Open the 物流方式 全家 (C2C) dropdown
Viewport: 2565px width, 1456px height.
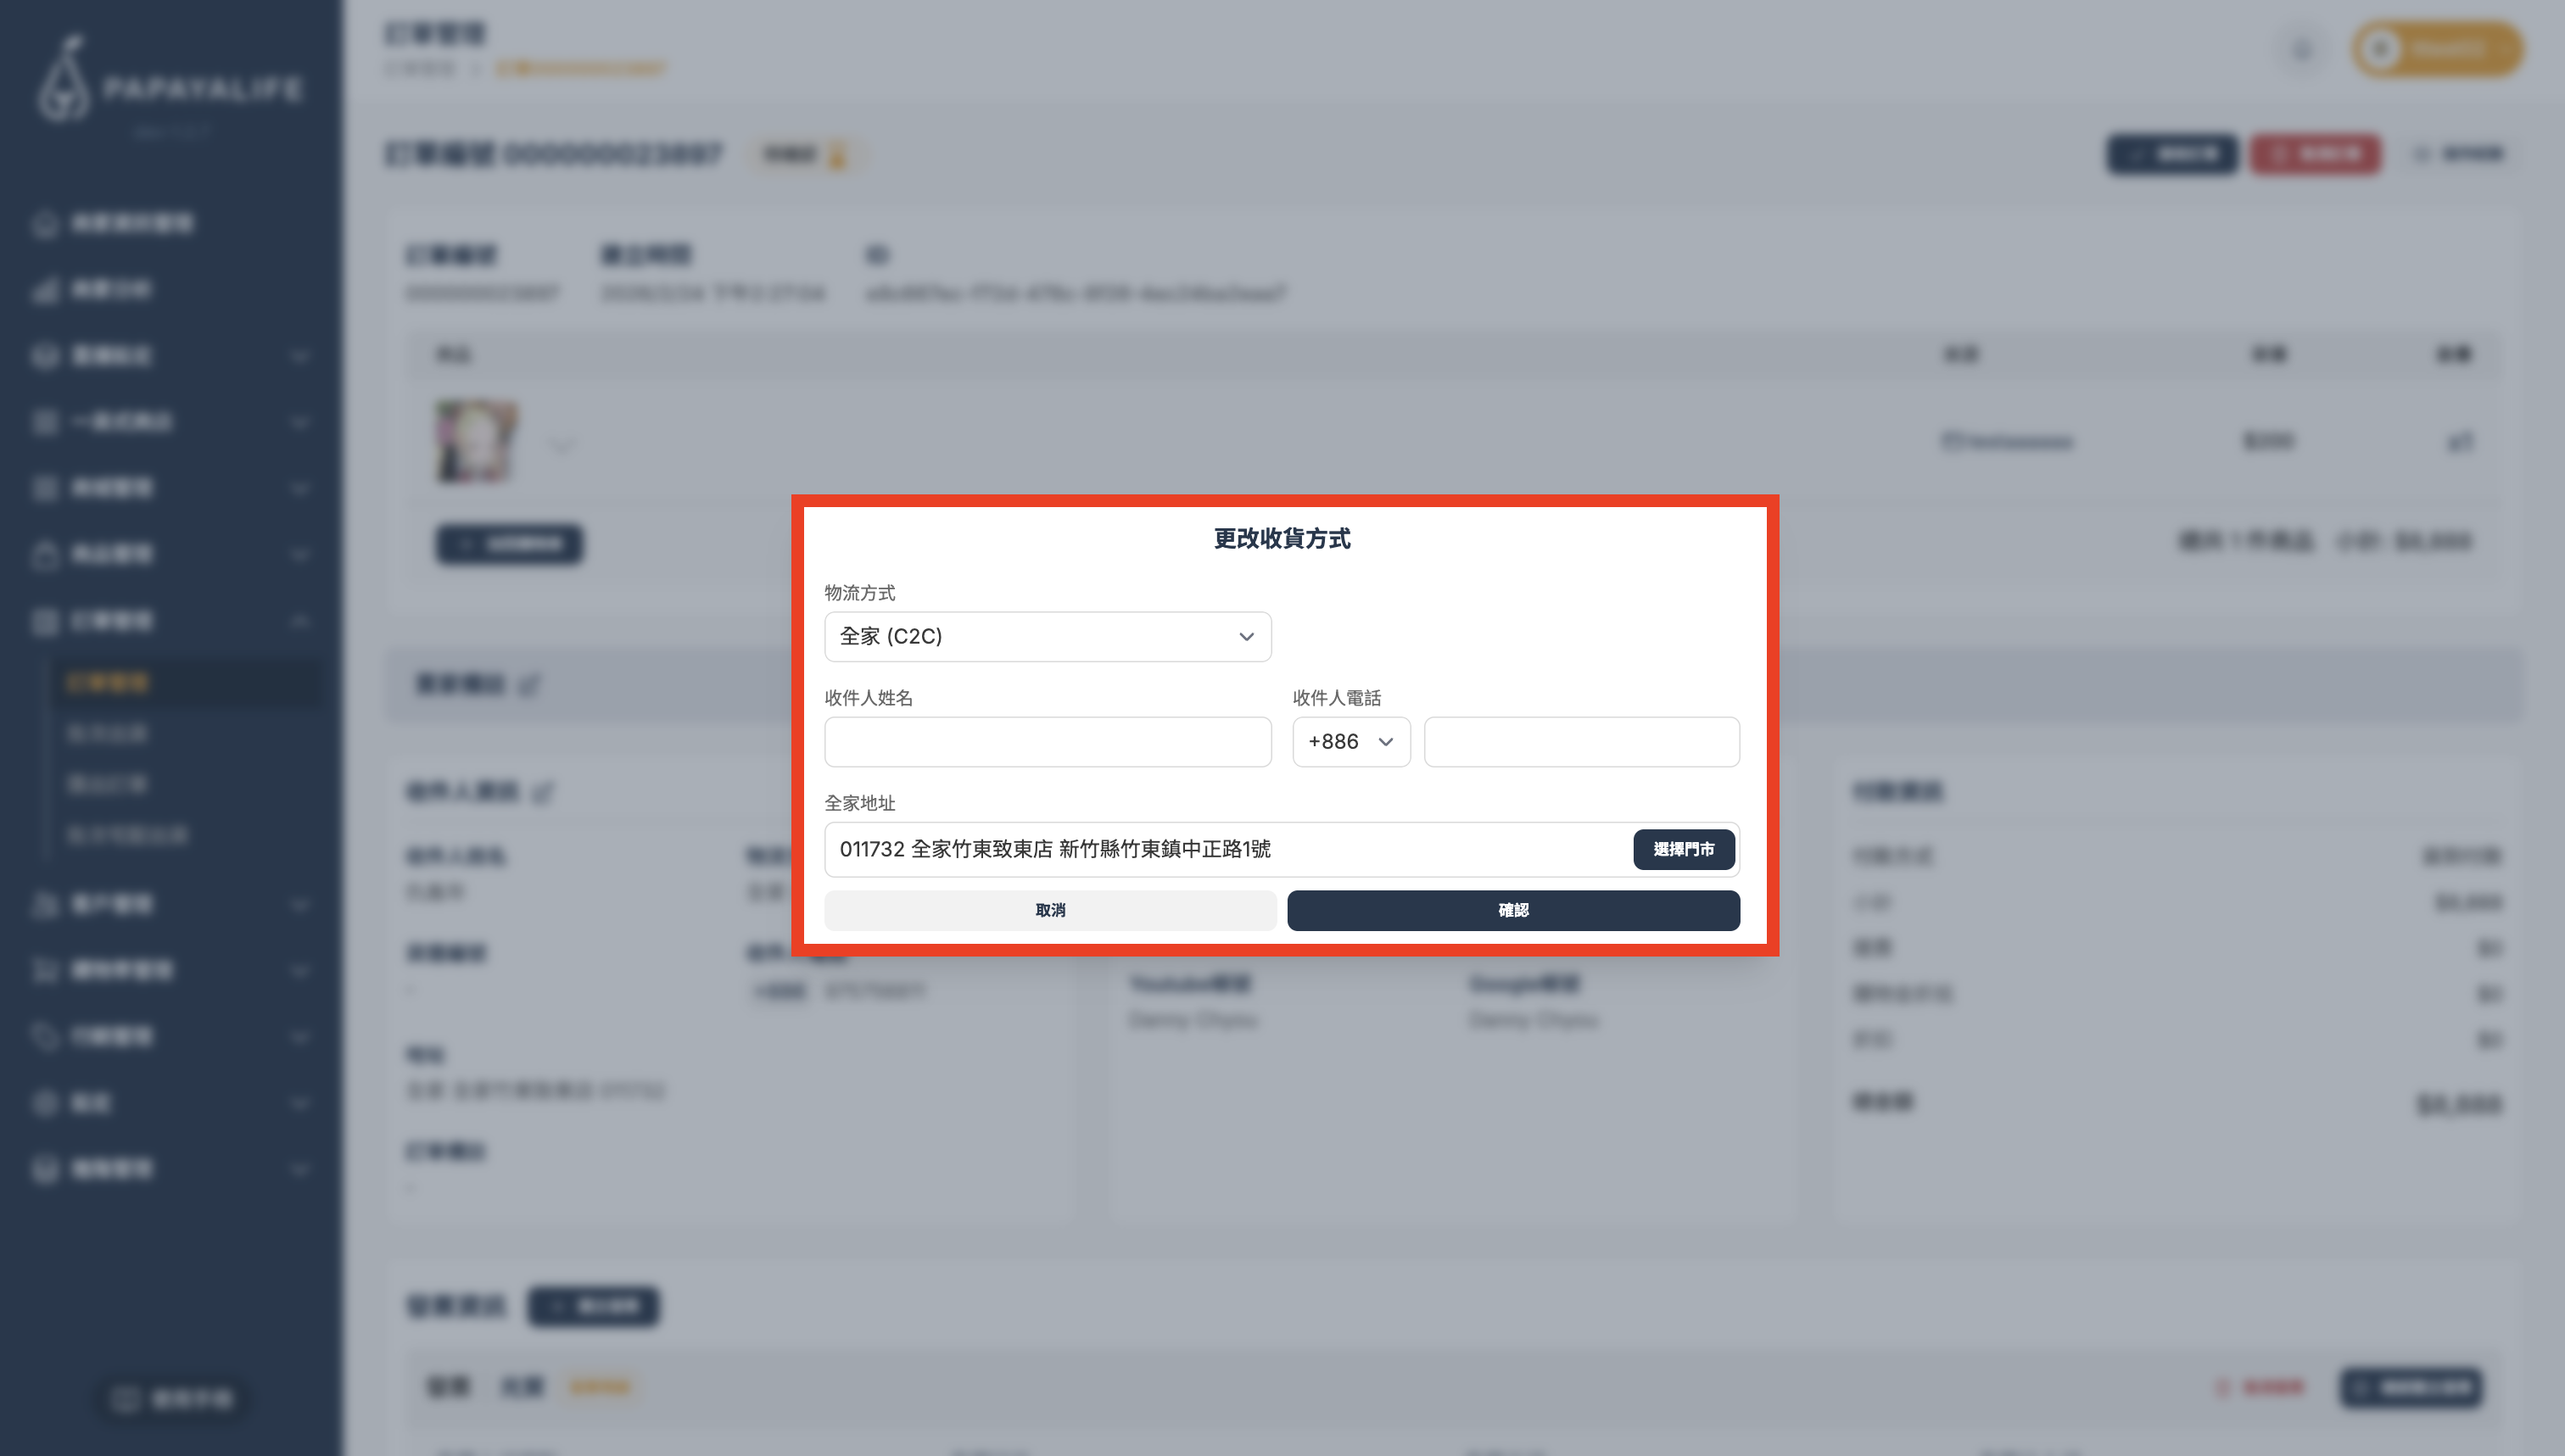click(x=1047, y=637)
